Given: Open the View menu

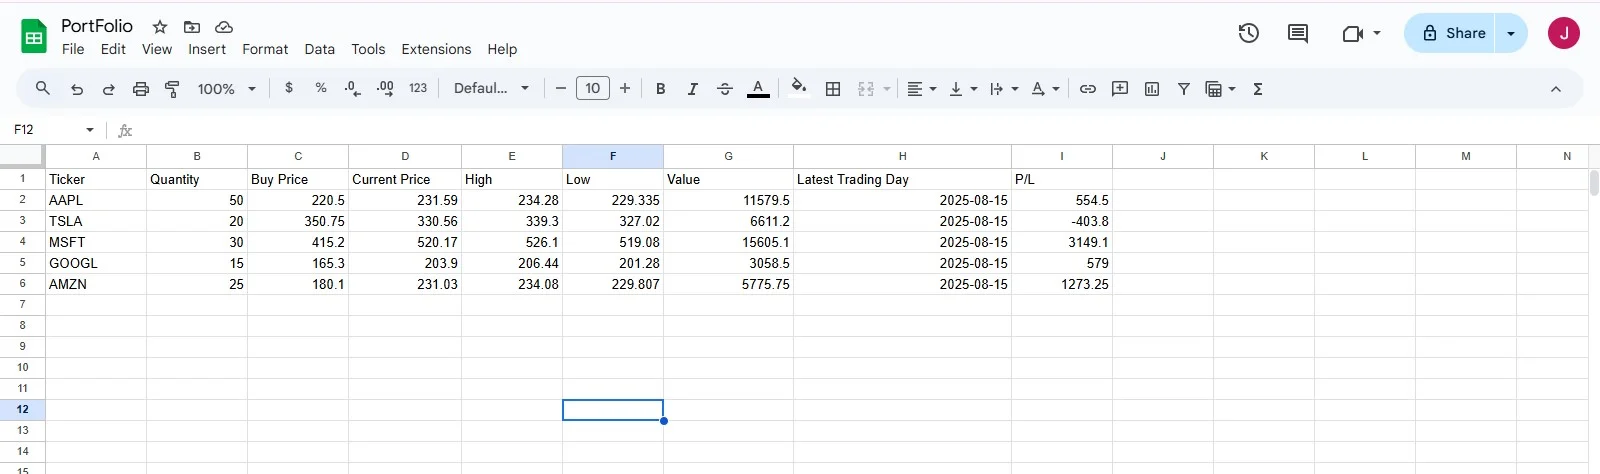Looking at the screenshot, I should point(157,49).
